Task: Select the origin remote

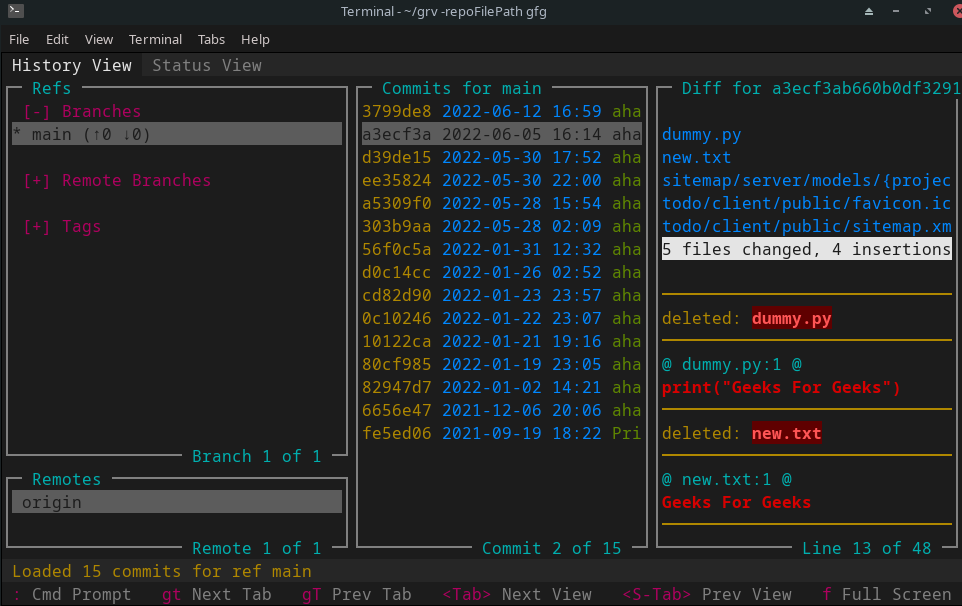Action: pos(176,502)
